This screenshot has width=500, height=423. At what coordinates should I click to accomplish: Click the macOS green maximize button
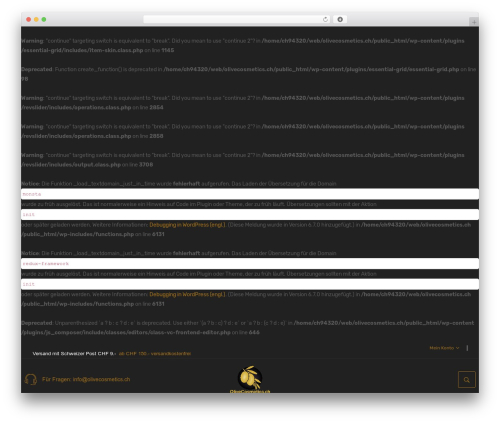tap(44, 19)
